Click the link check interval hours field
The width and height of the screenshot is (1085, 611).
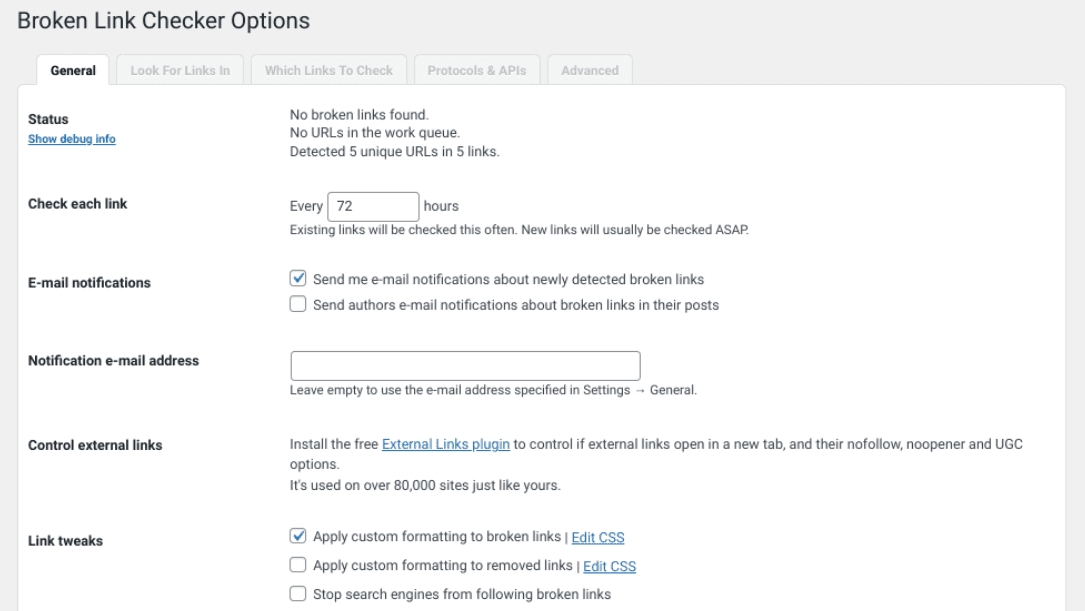[x=373, y=206]
